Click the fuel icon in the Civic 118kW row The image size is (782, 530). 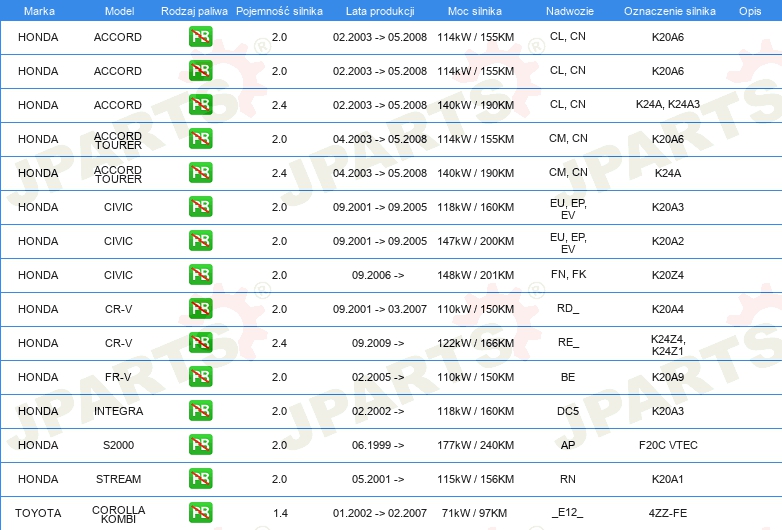[200, 206]
